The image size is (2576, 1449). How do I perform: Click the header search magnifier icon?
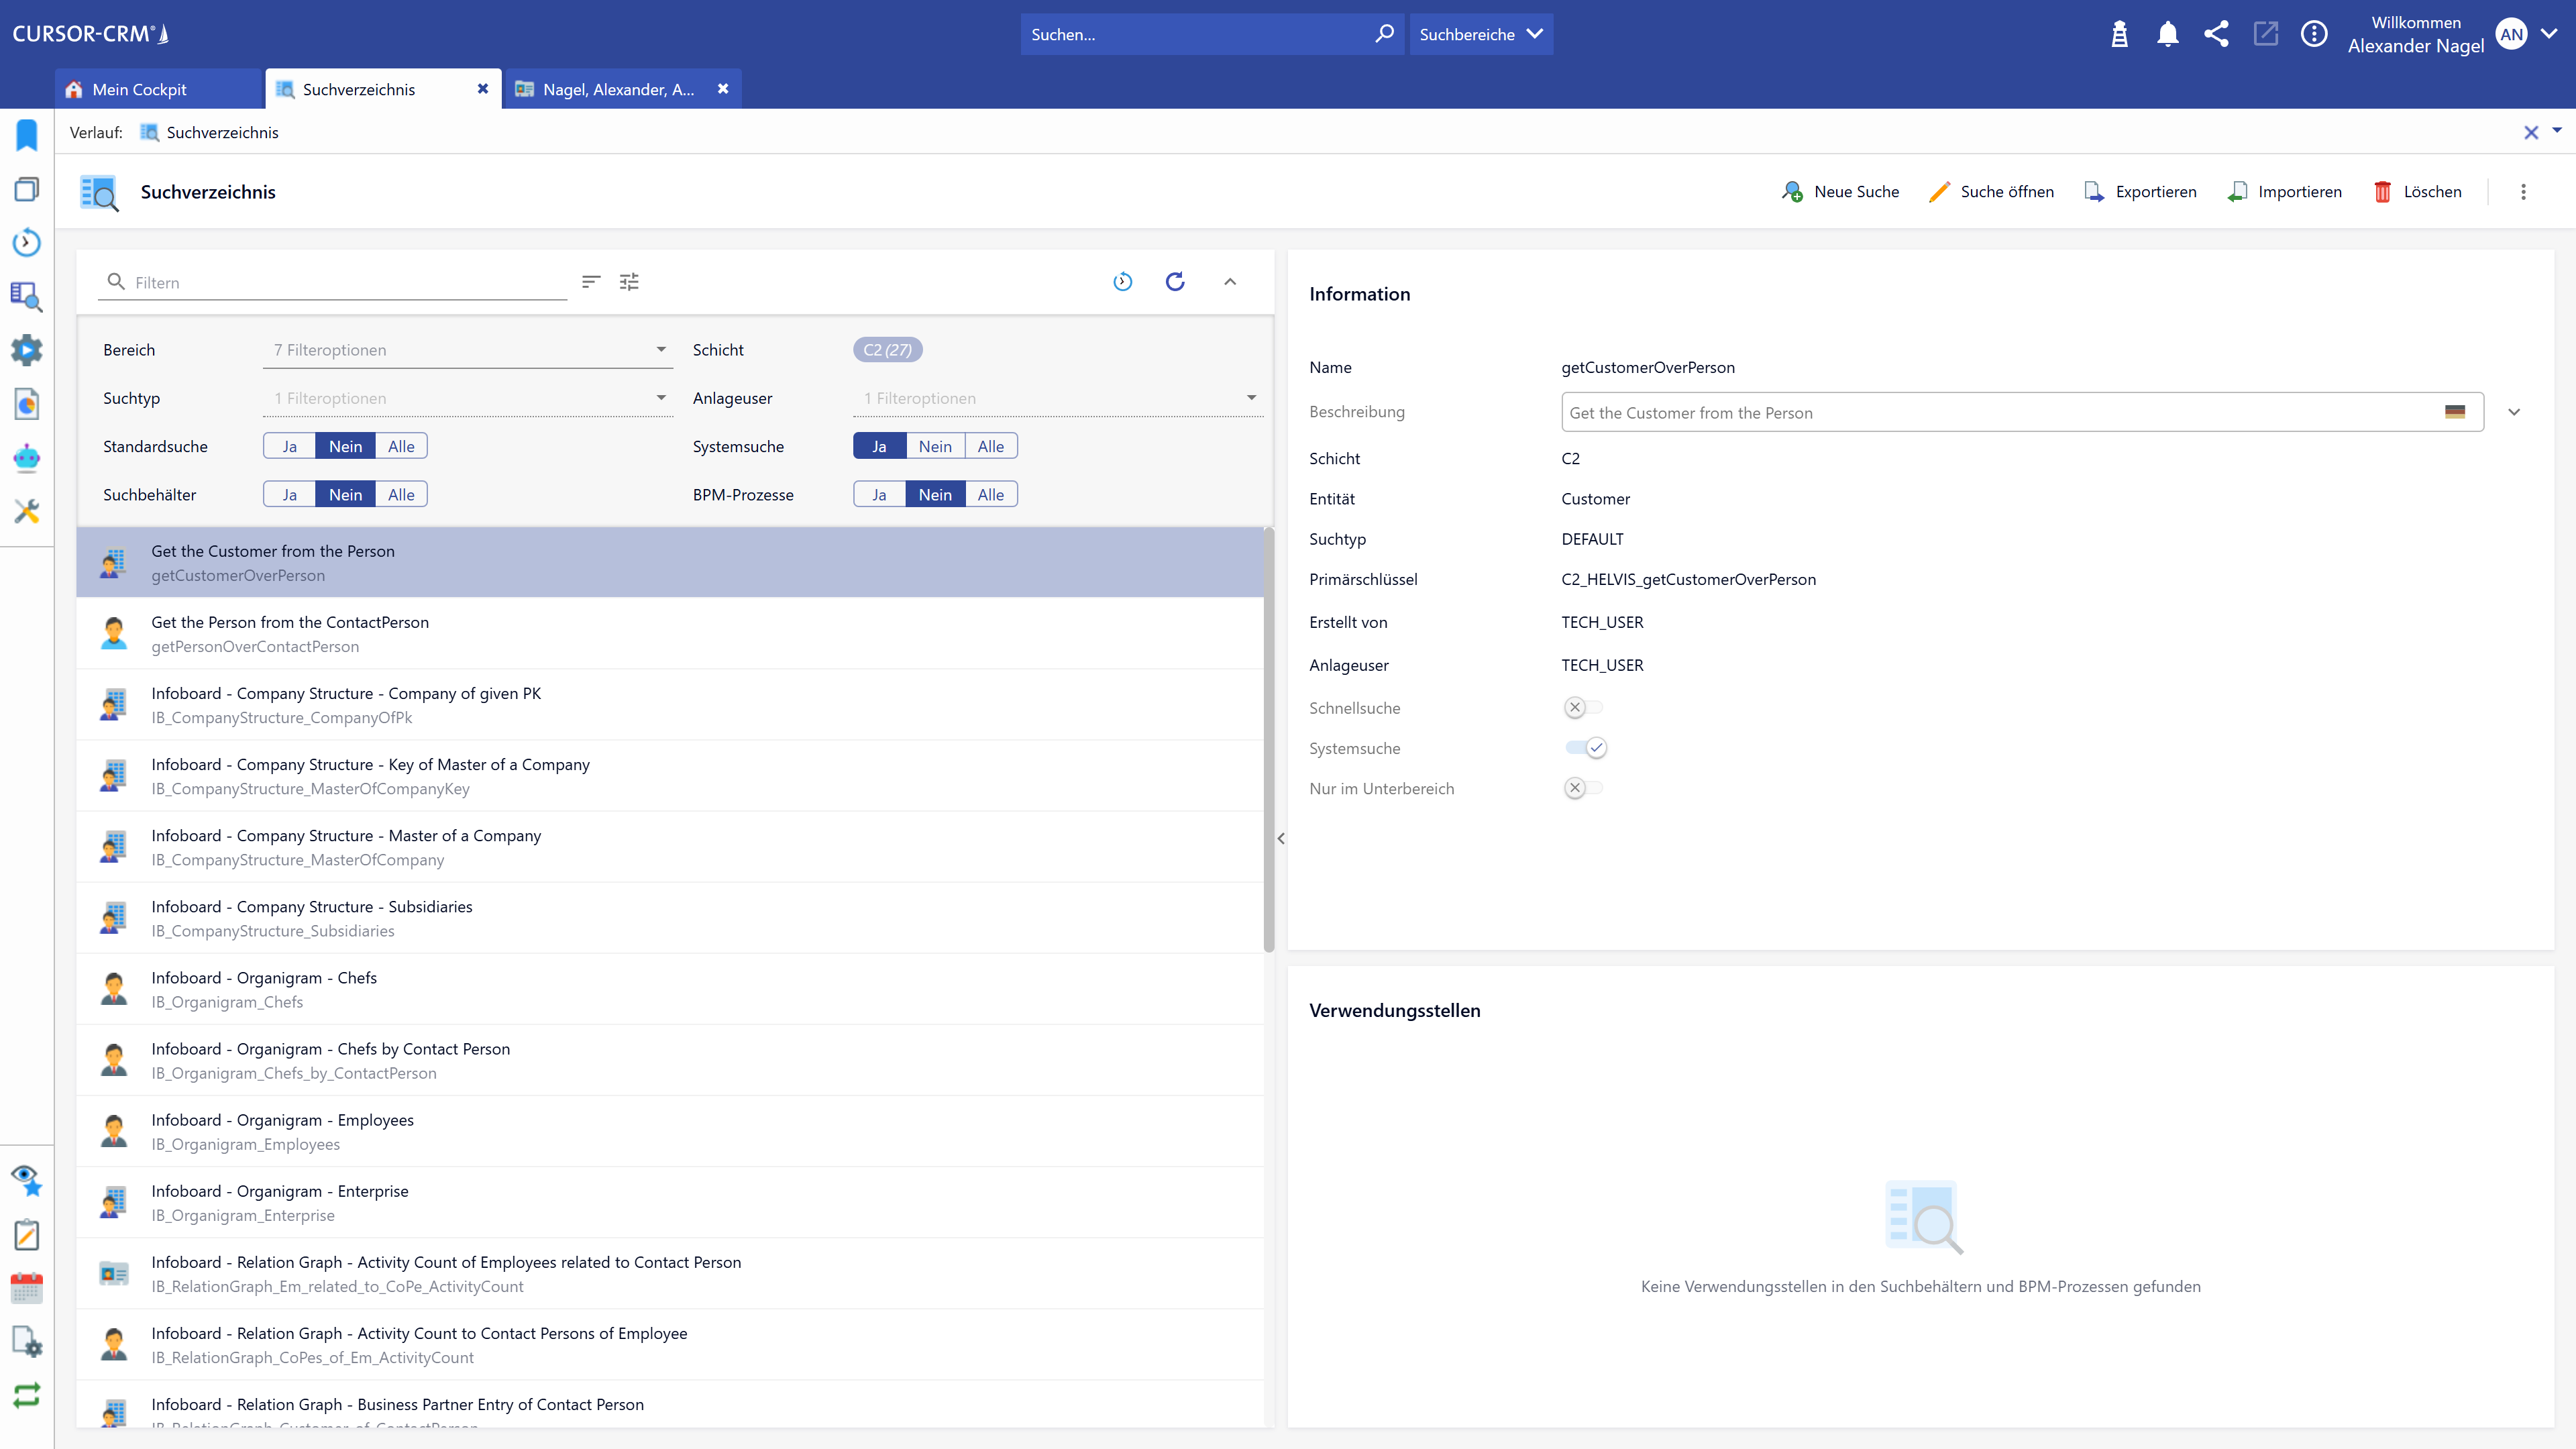point(1384,34)
